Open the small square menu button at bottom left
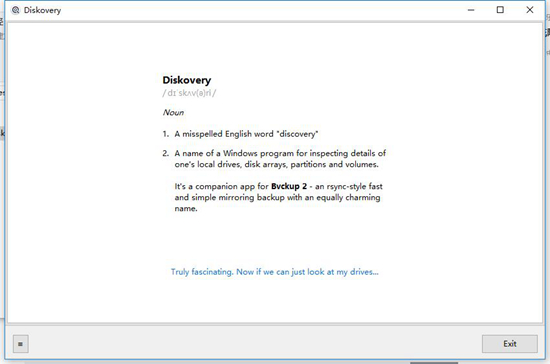Image resolution: width=550 pixels, height=364 pixels. (x=21, y=344)
